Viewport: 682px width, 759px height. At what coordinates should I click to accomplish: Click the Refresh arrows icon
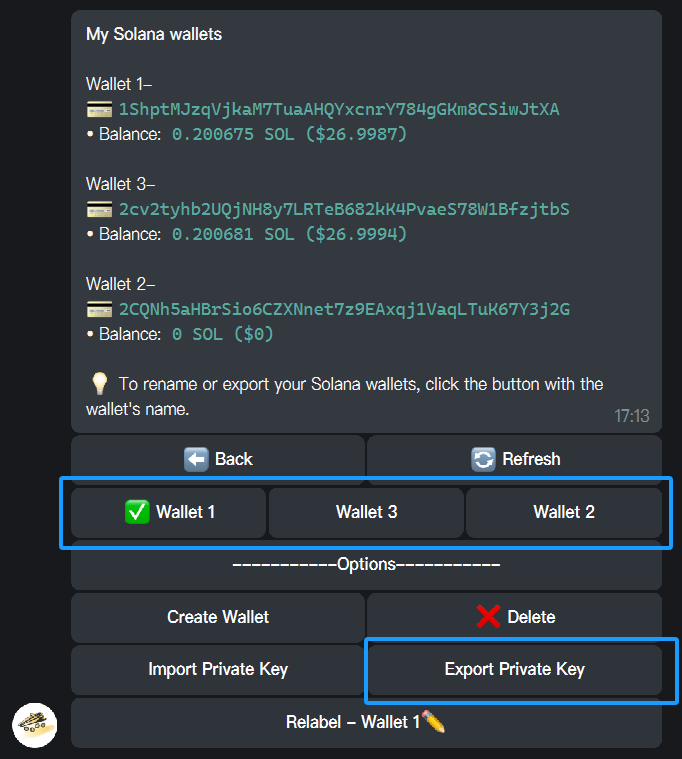point(483,459)
